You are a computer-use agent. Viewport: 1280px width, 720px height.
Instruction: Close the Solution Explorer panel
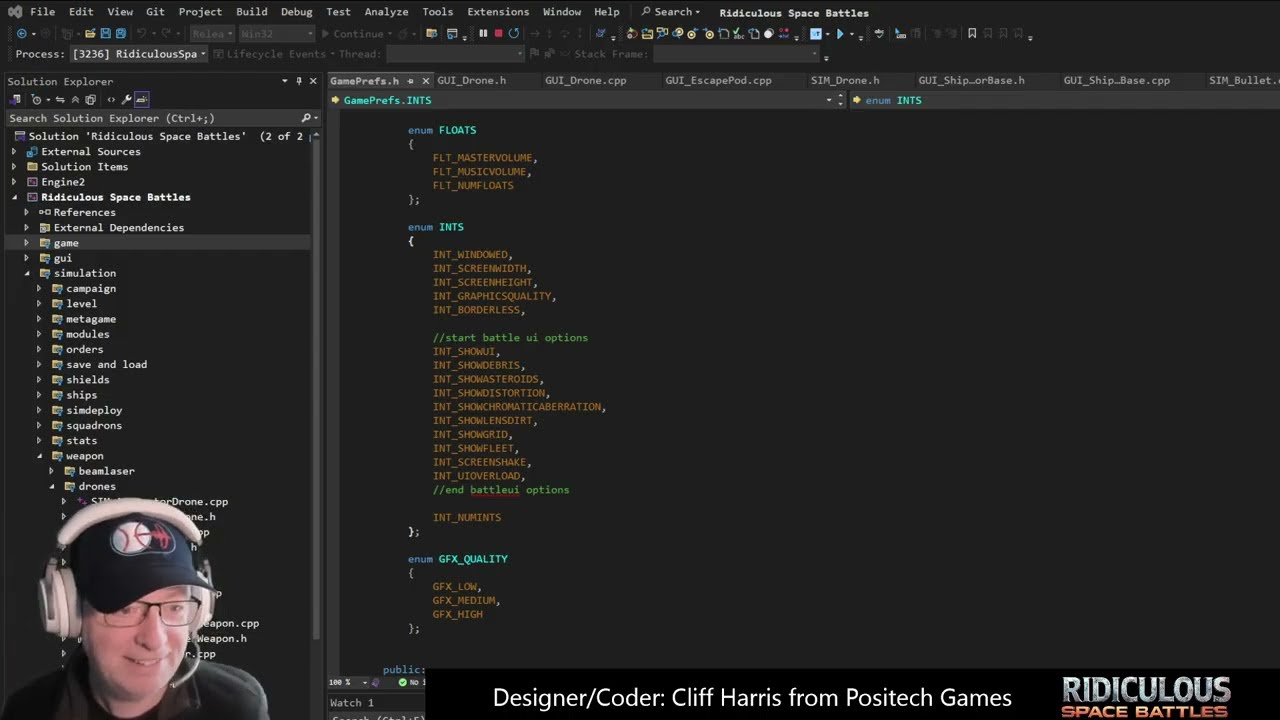[x=313, y=81]
